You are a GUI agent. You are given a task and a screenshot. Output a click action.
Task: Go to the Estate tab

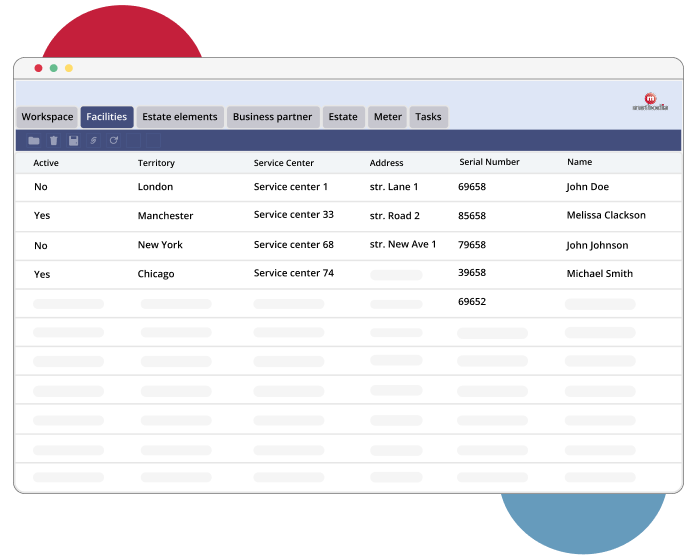(x=343, y=117)
